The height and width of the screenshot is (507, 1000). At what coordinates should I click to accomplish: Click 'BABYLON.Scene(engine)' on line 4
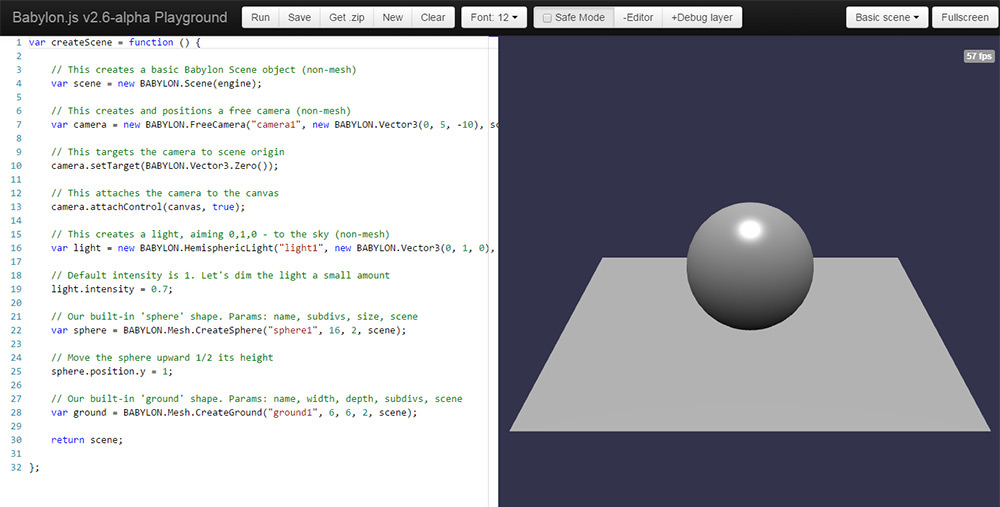tap(200, 84)
